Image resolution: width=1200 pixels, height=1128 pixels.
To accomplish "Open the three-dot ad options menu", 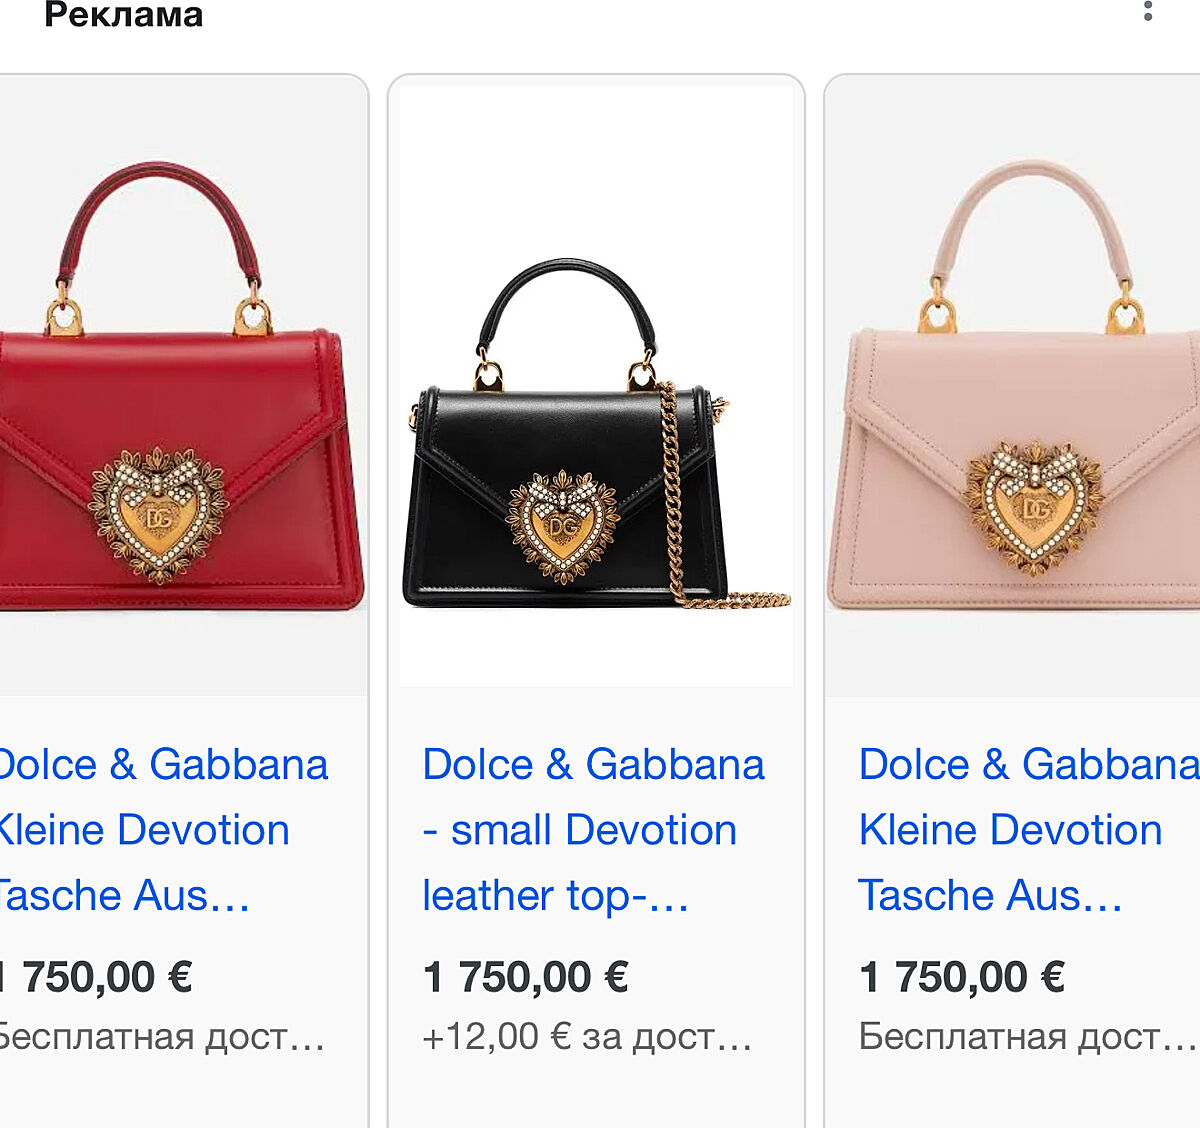I will 1148,12.
